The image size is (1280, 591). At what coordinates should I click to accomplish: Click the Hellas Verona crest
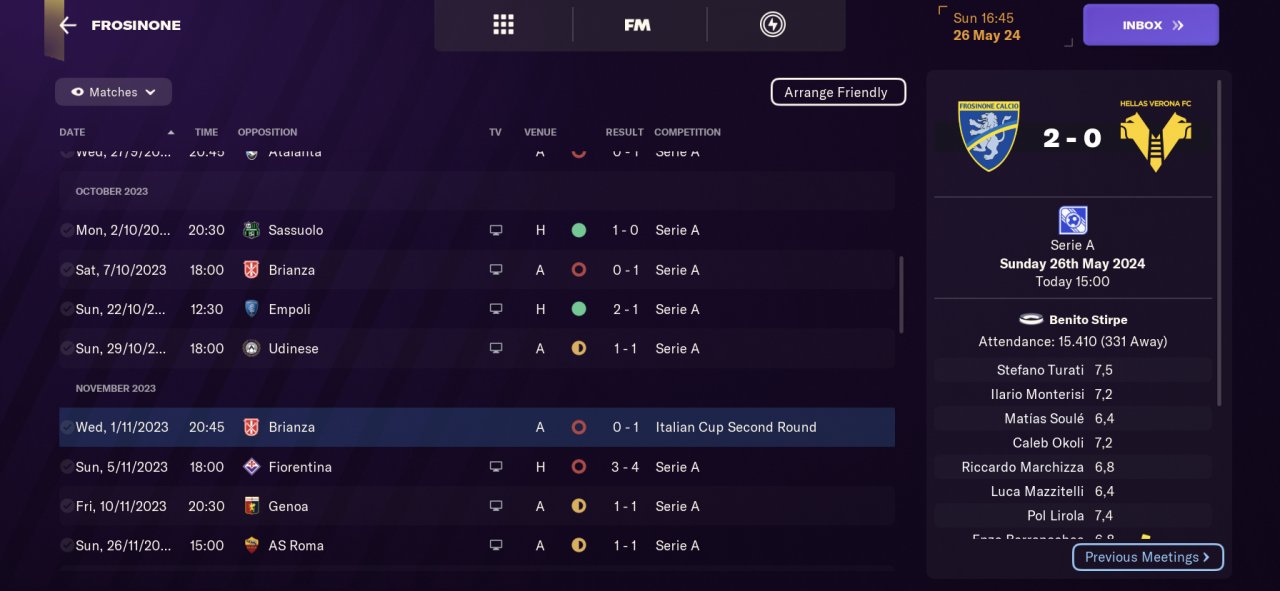[x=1156, y=136]
